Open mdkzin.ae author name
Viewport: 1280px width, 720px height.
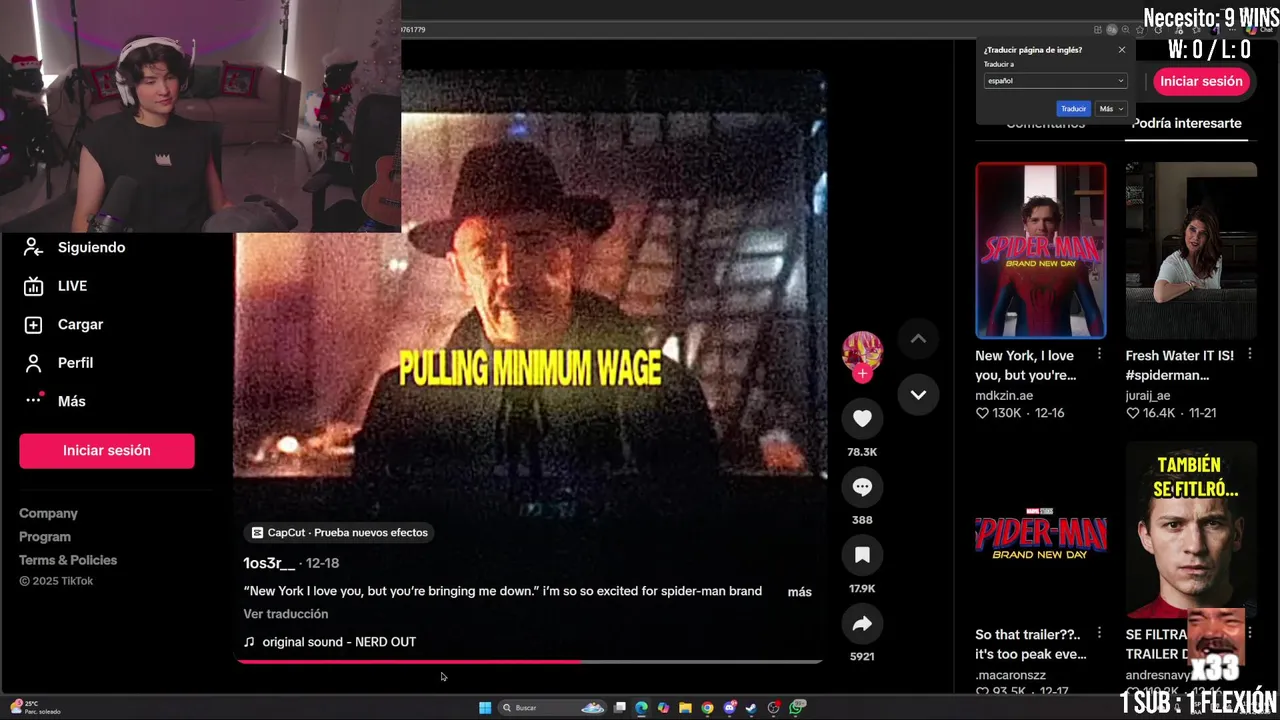click(1004, 396)
